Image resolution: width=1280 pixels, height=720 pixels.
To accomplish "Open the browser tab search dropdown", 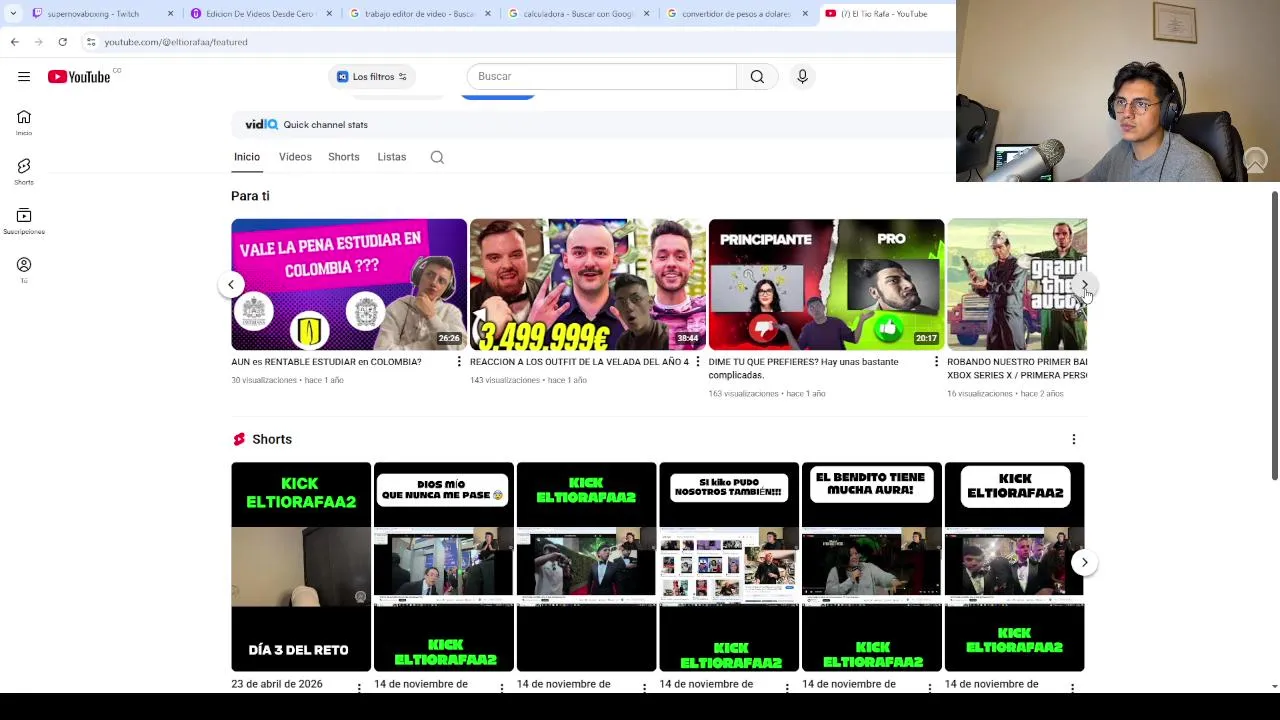I will pos(13,14).
